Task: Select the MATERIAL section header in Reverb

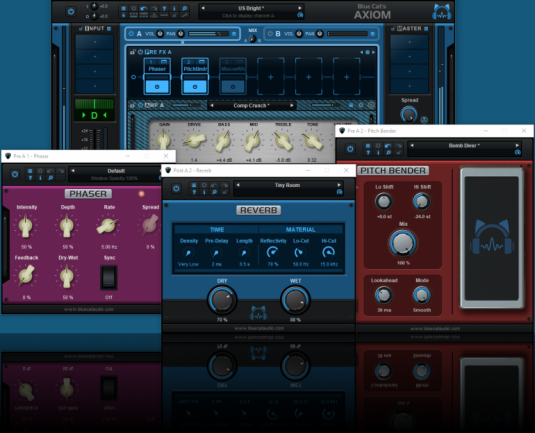Action: click(x=301, y=229)
